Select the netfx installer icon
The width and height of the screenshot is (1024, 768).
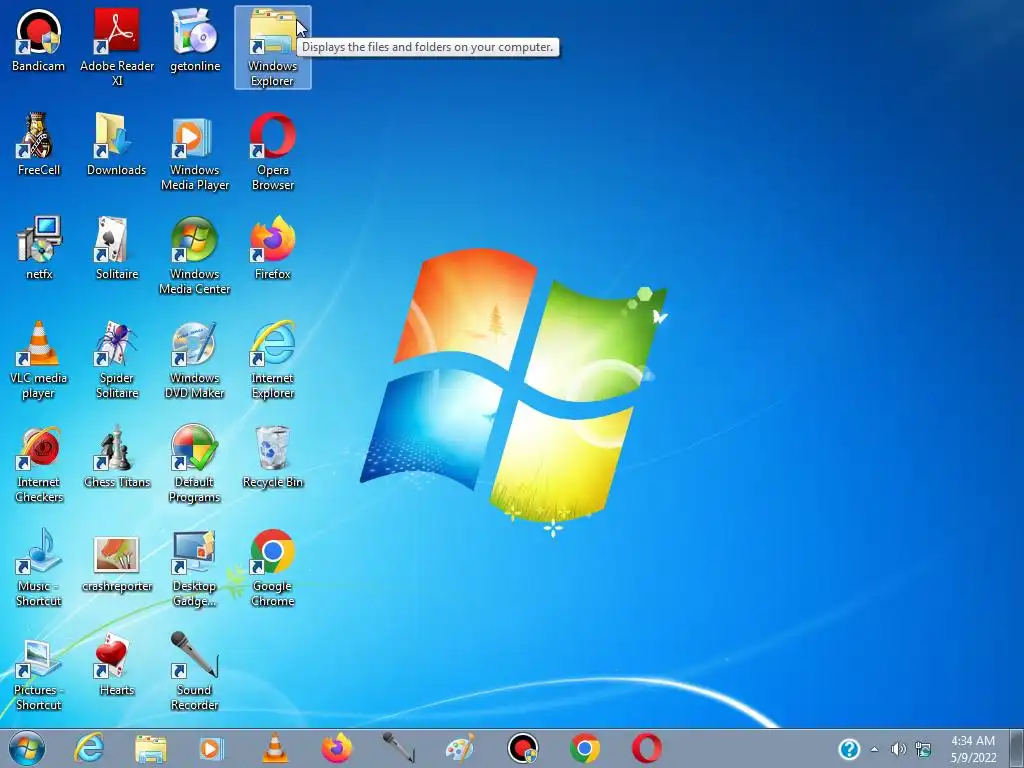click(x=39, y=248)
